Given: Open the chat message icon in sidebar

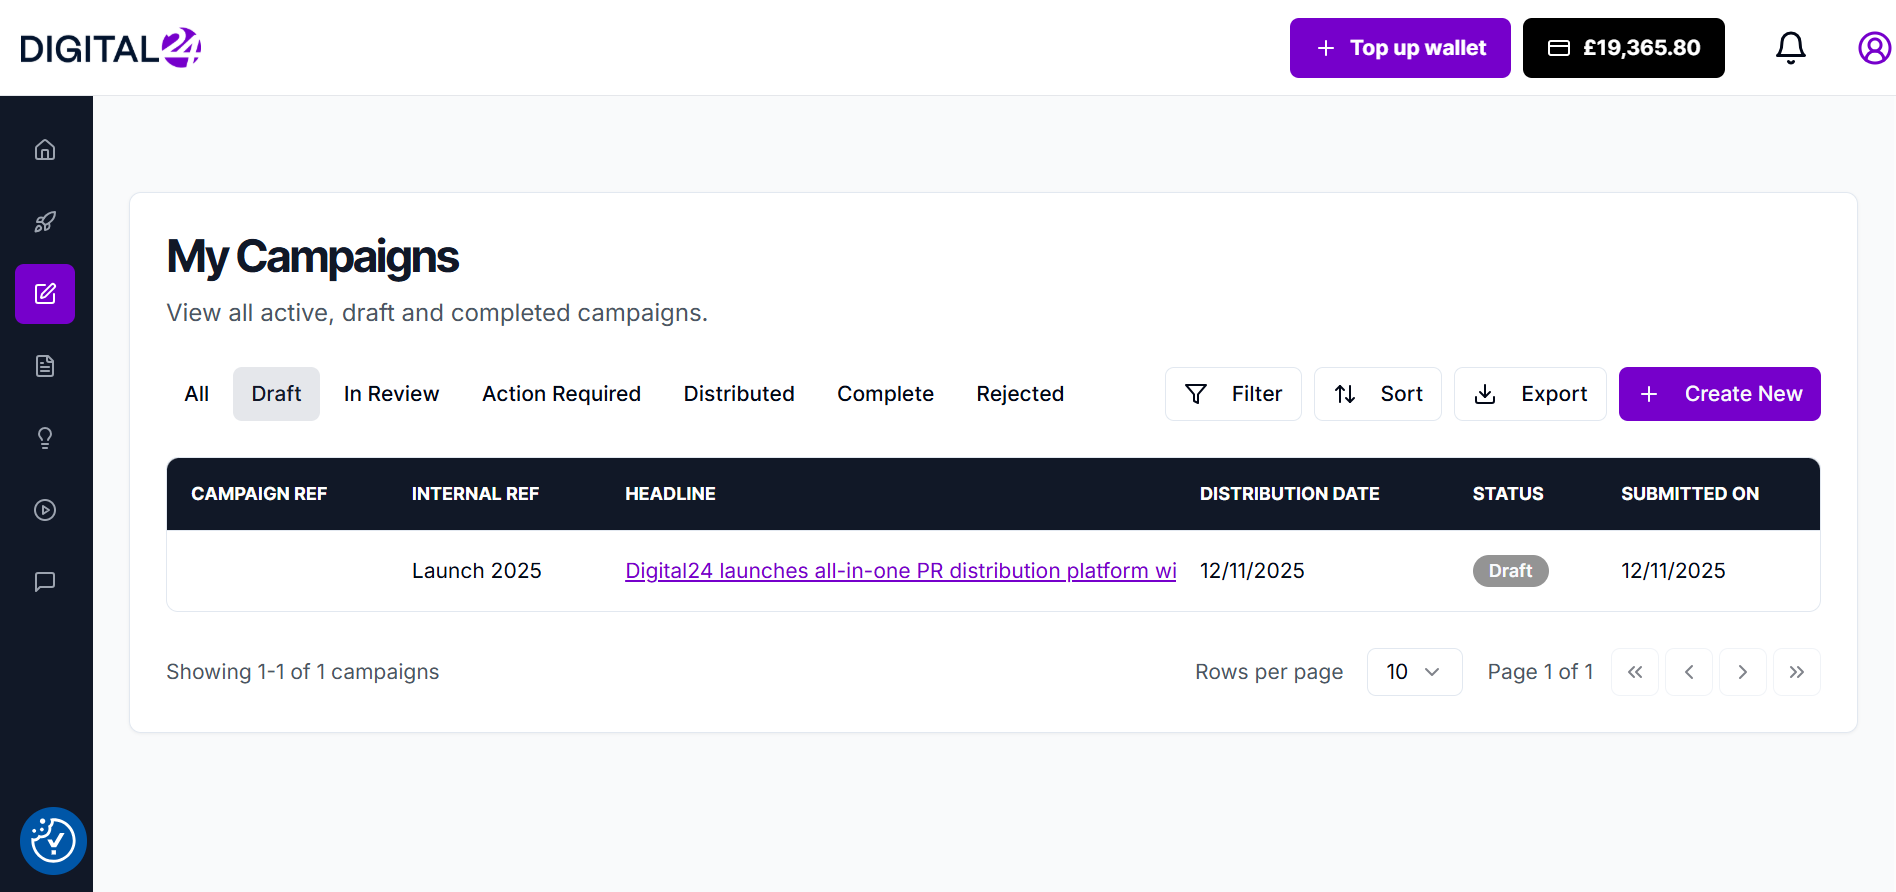Looking at the screenshot, I should click(x=45, y=582).
